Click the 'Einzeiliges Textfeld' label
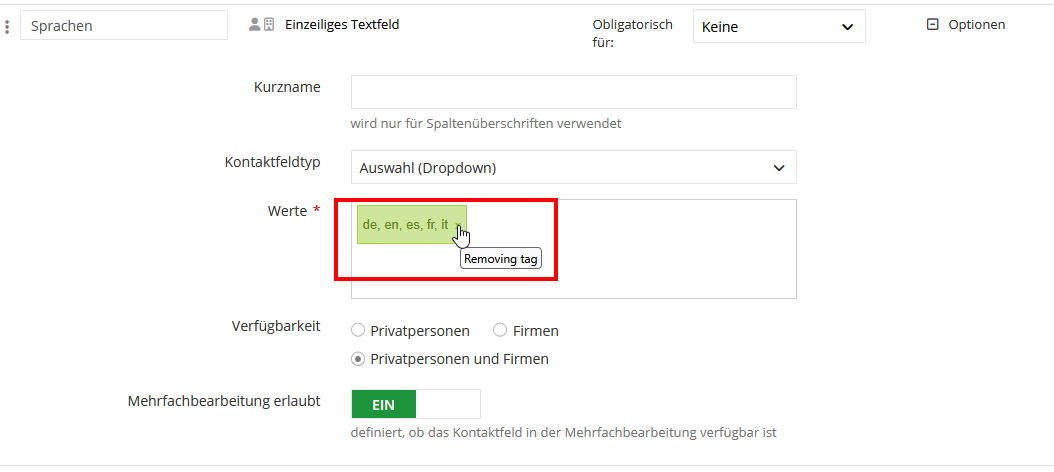This screenshot has height=472, width=1054. 342,24
